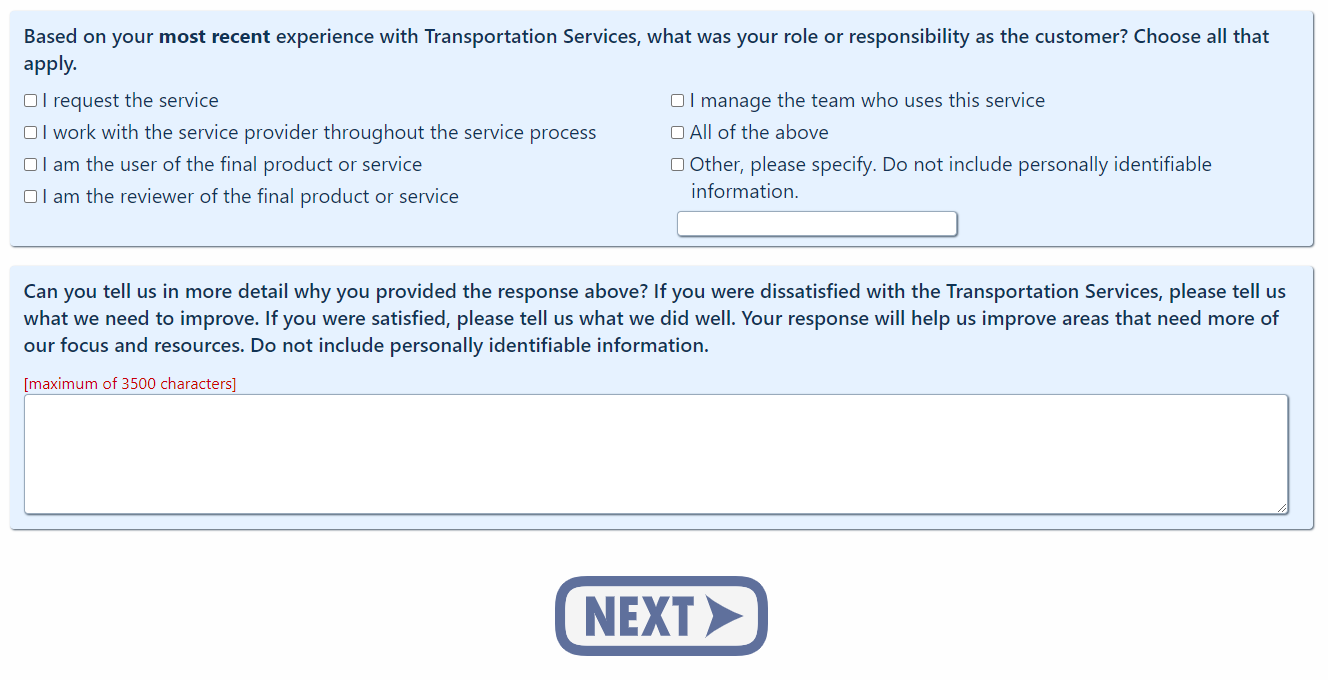Check the reviewer of the final product box
1328x680 pixels.
click(31, 197)
